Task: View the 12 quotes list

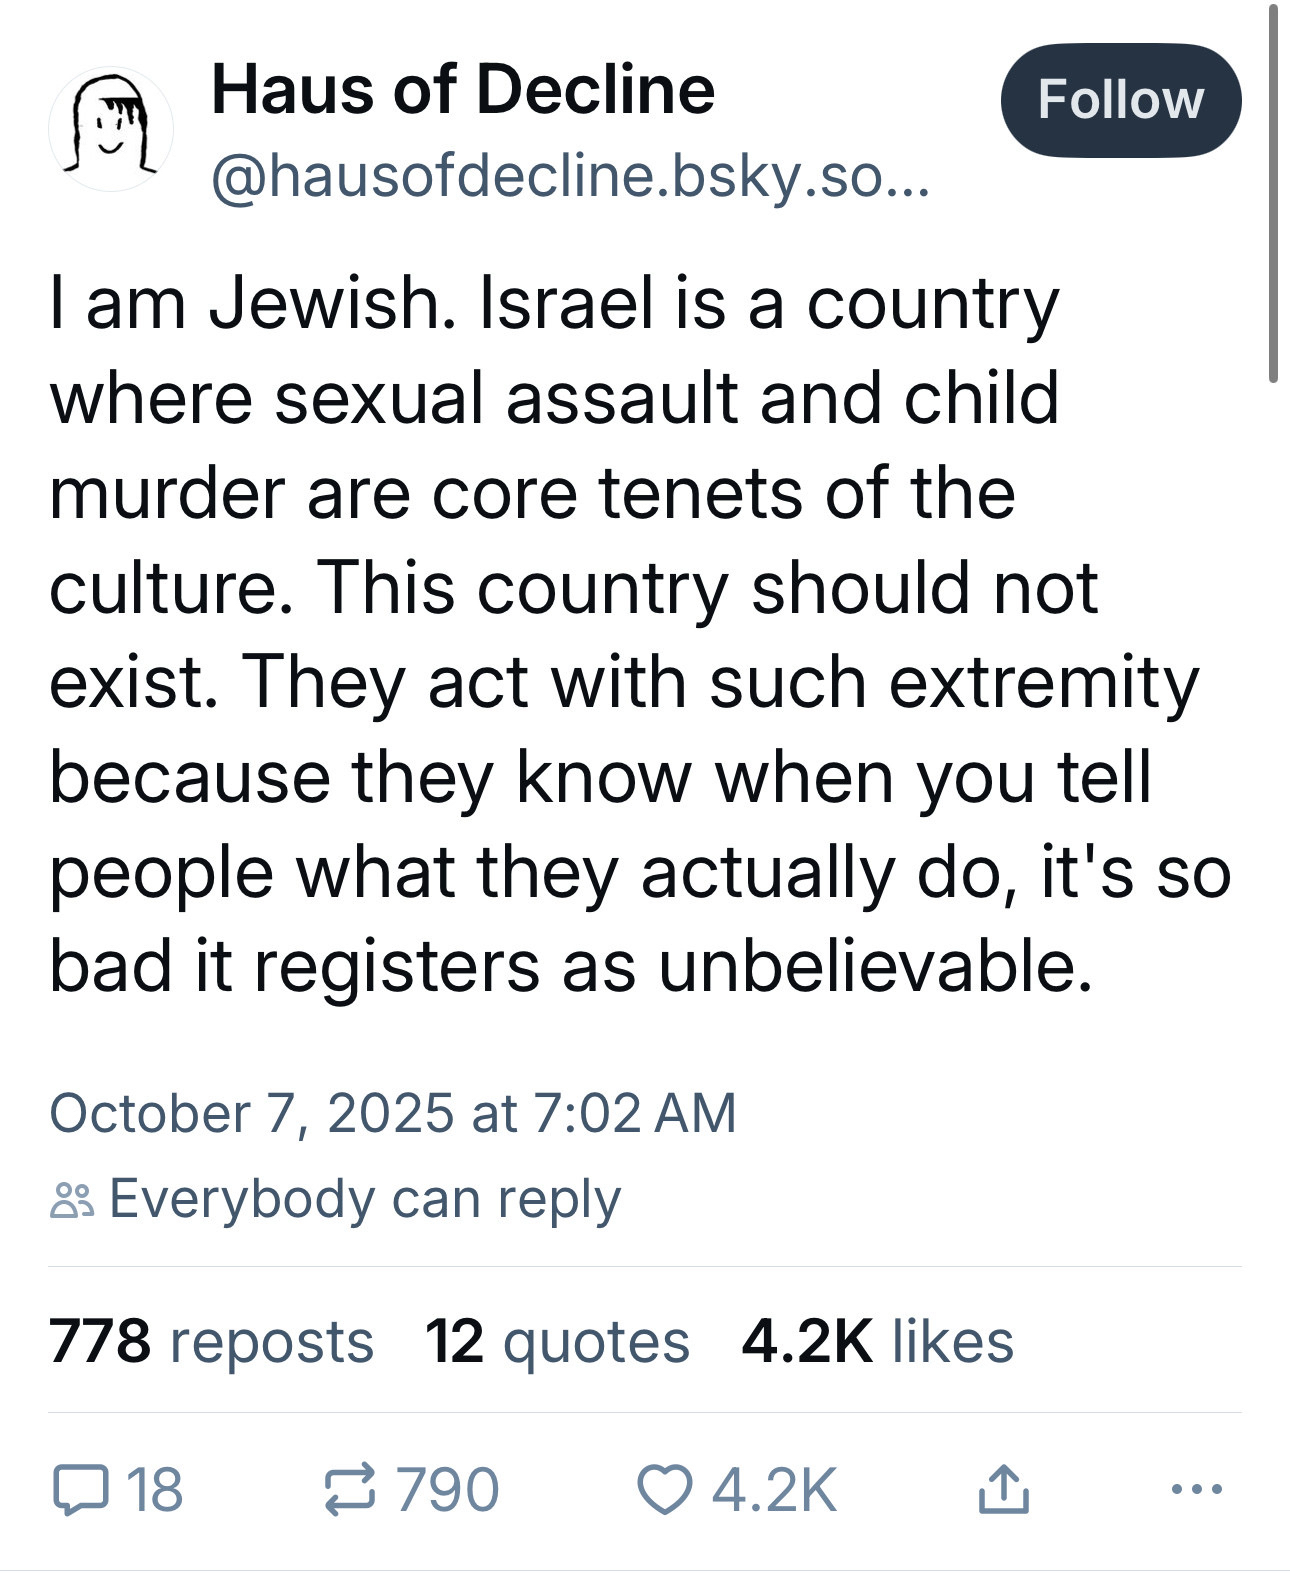Action: pyautogui.click(x=557, y=1341)
